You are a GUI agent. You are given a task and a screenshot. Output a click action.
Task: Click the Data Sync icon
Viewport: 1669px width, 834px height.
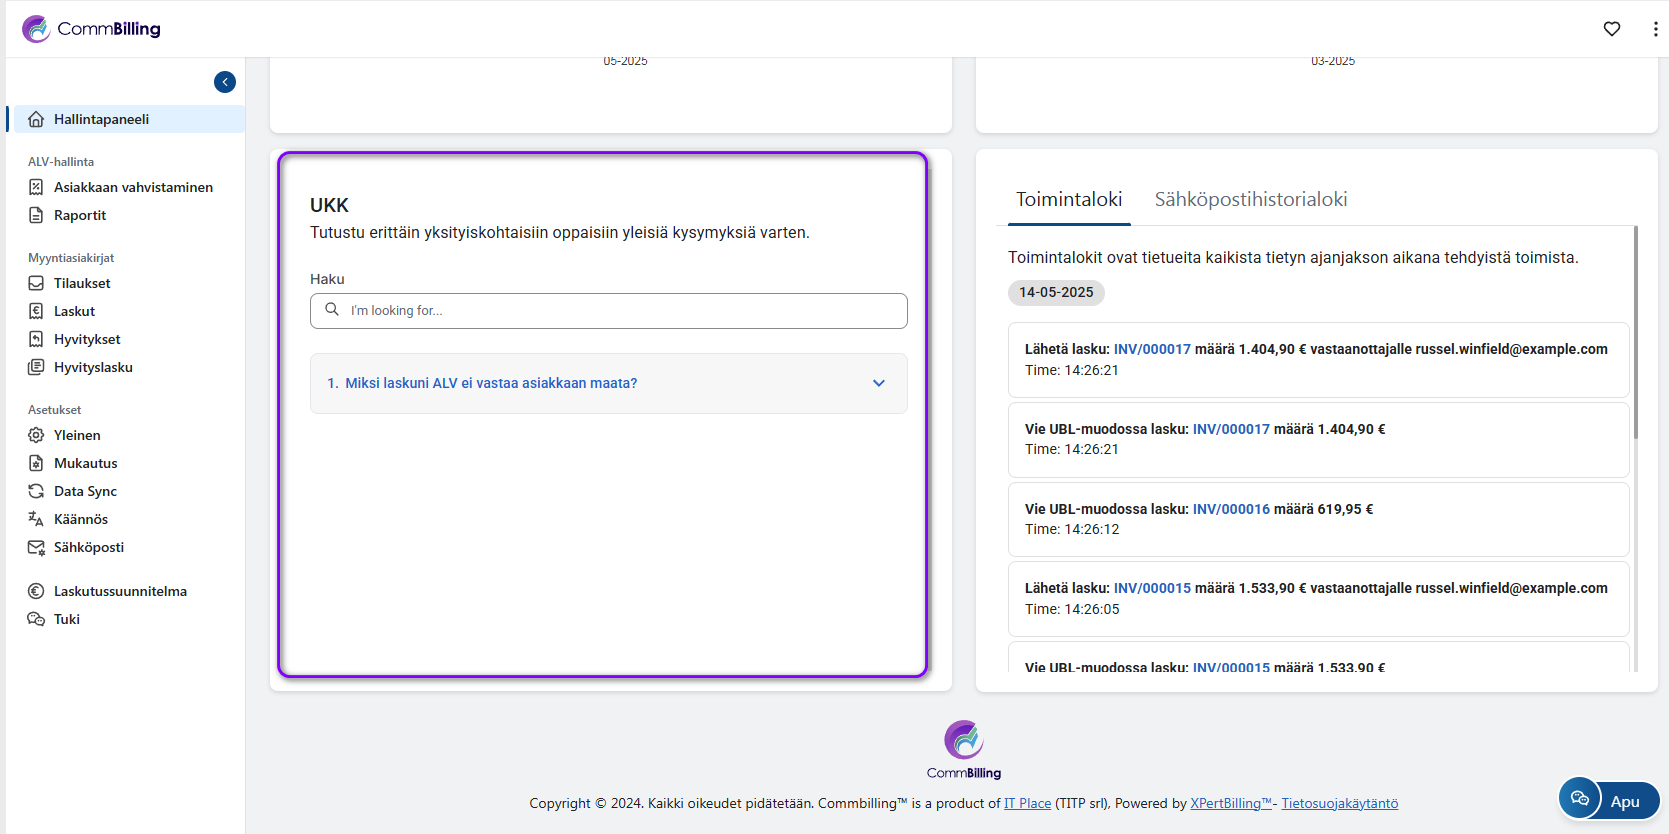click(36, 491)
